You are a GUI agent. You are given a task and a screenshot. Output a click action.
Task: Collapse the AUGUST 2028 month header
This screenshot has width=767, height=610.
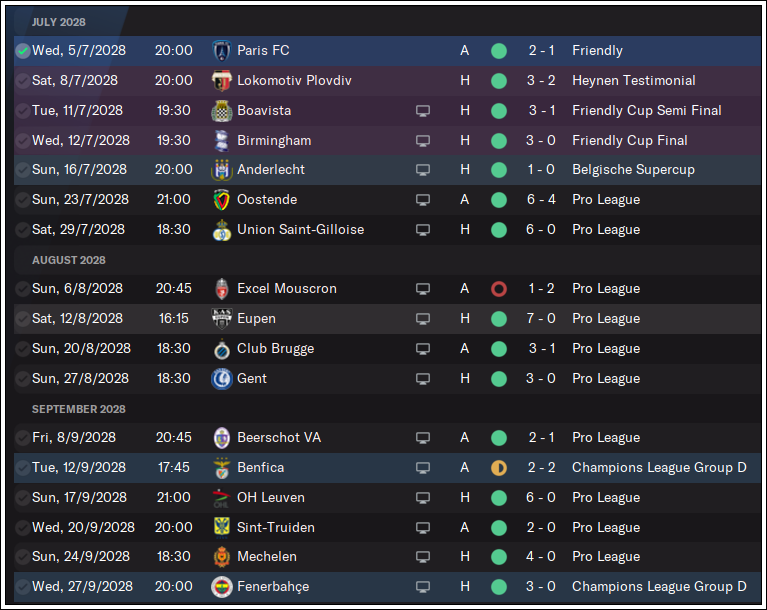point(68,260)
